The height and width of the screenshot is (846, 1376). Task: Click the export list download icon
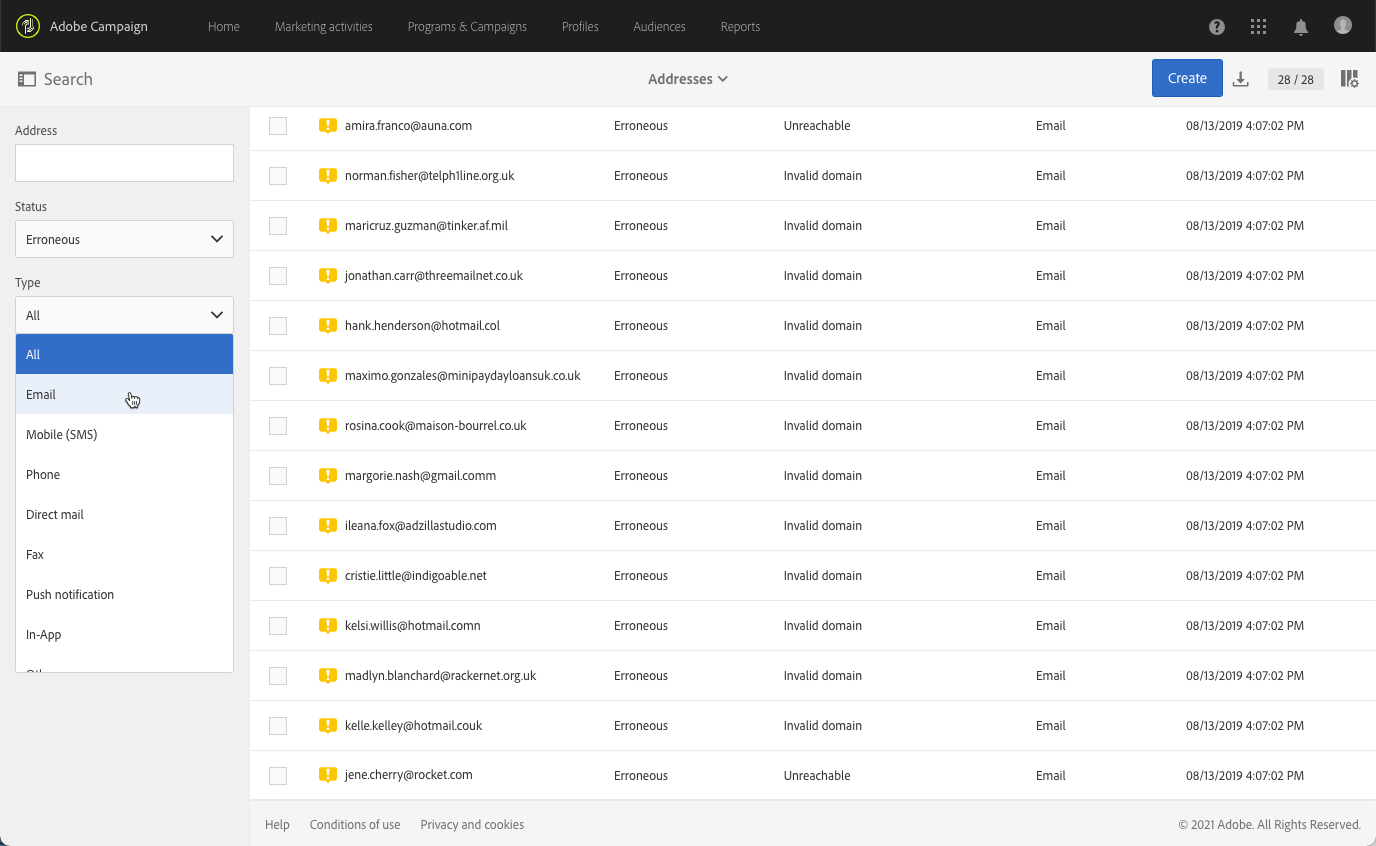pos(1241,79)
